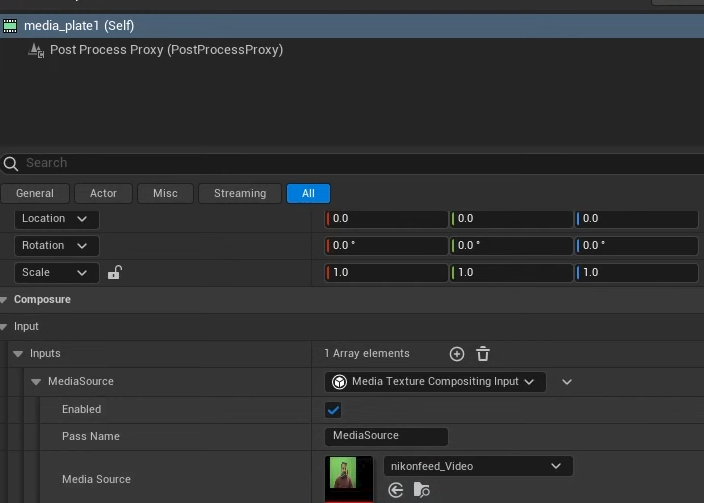The width and height of the screenshot is (704, 503).
Task: Open Media Texture Compositing Input dropdown
Action: 435,382
